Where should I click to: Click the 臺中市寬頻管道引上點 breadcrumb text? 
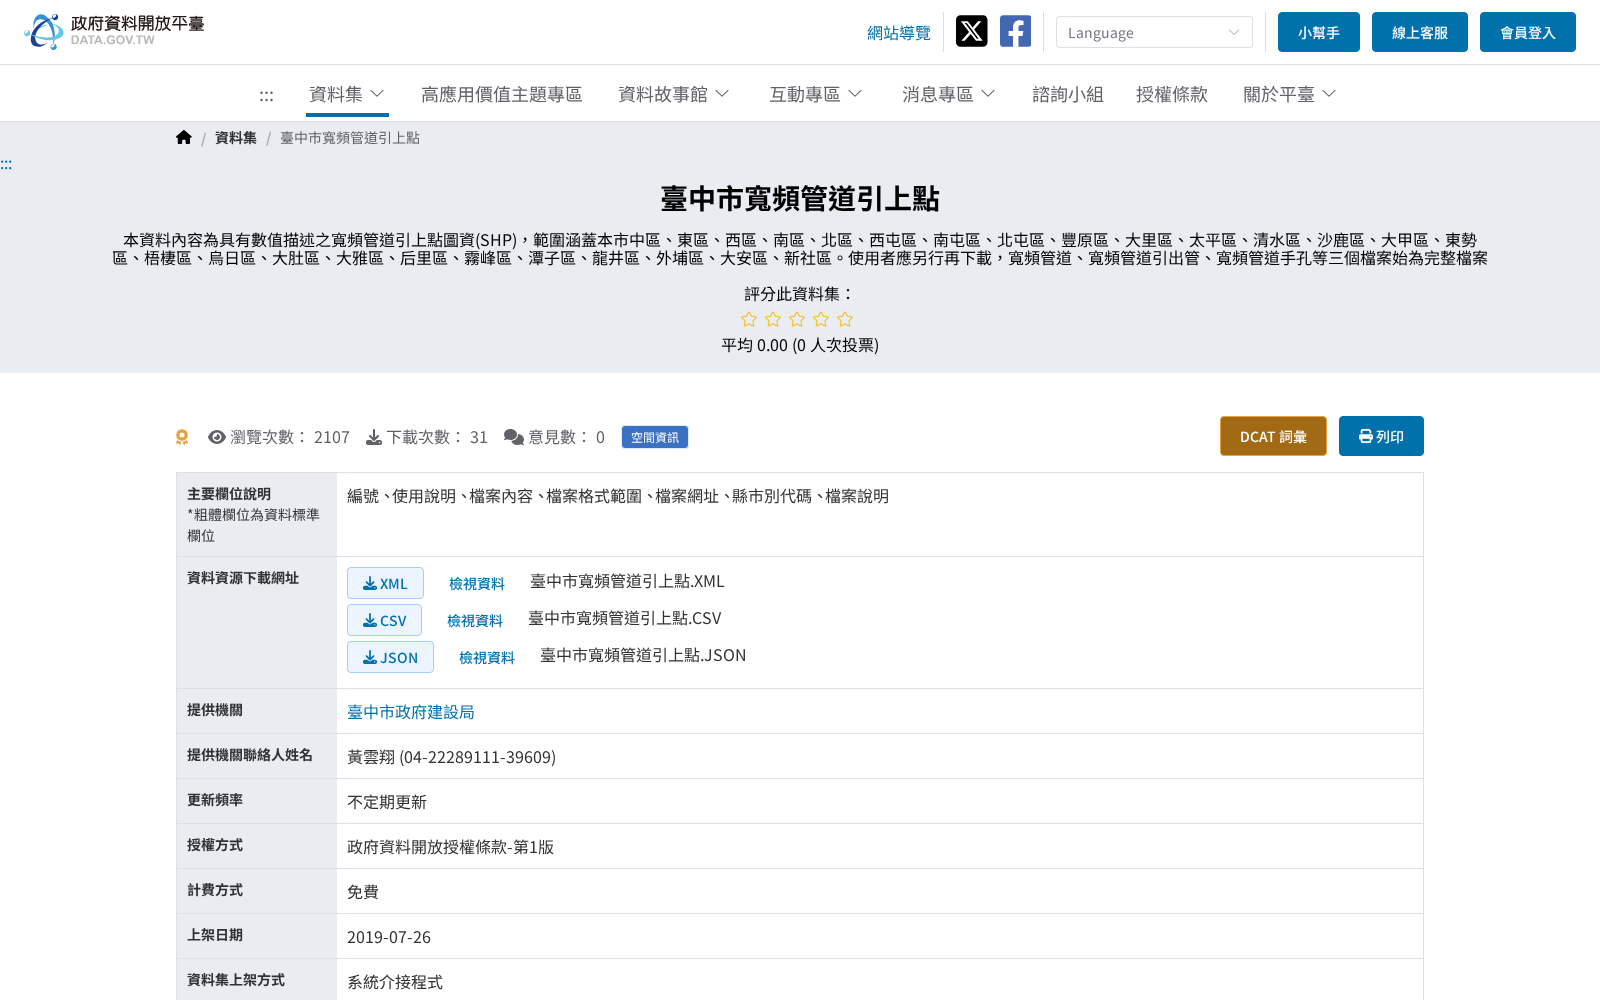point(350,138)
